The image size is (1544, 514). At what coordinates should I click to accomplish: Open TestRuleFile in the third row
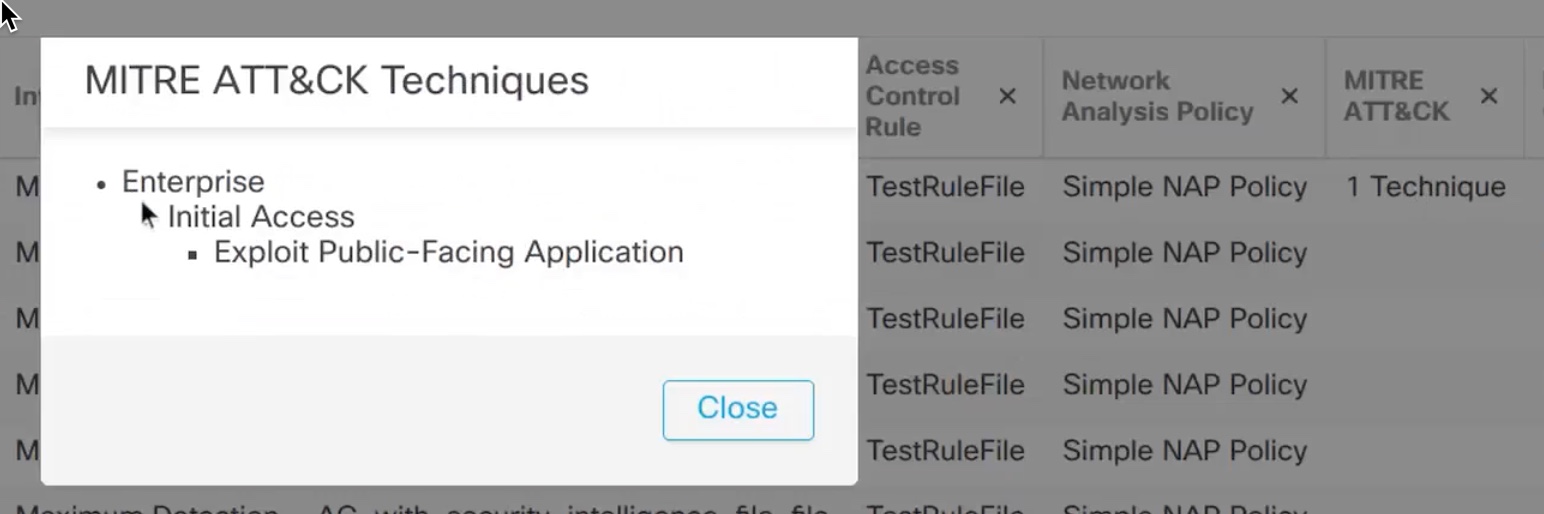pos(945,319)
